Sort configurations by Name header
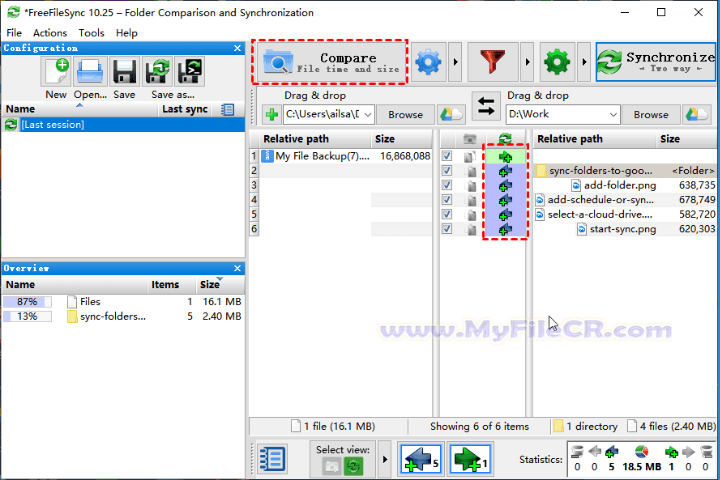 (80, 109)
